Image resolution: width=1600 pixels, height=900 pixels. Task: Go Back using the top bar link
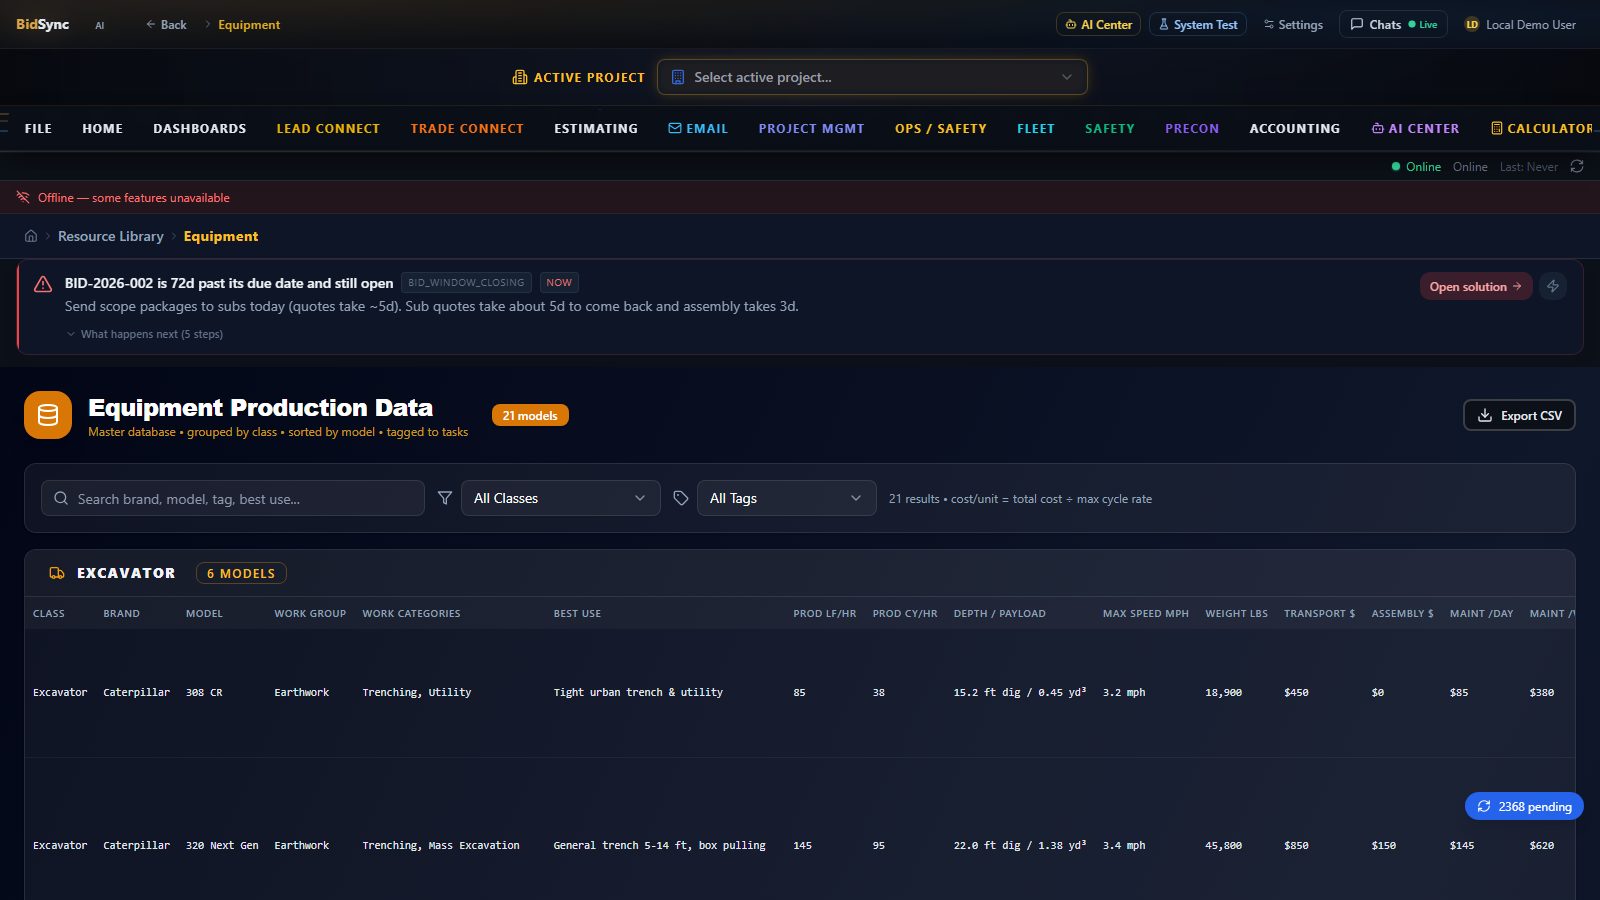[x=166, y=24]
